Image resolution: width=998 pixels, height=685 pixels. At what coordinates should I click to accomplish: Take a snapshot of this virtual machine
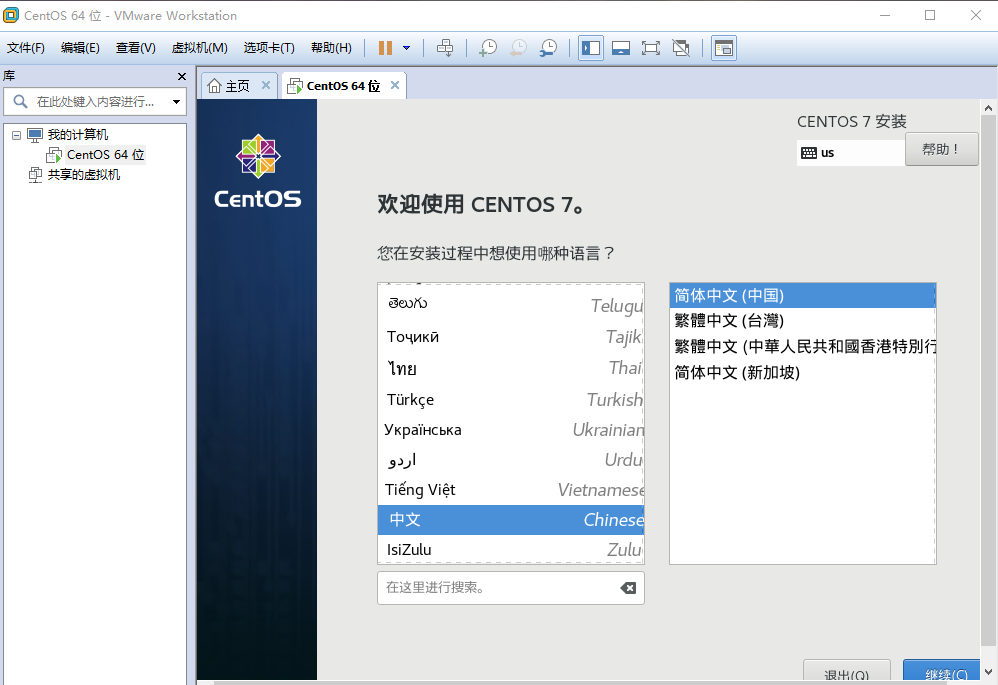[x=488, y=48]
